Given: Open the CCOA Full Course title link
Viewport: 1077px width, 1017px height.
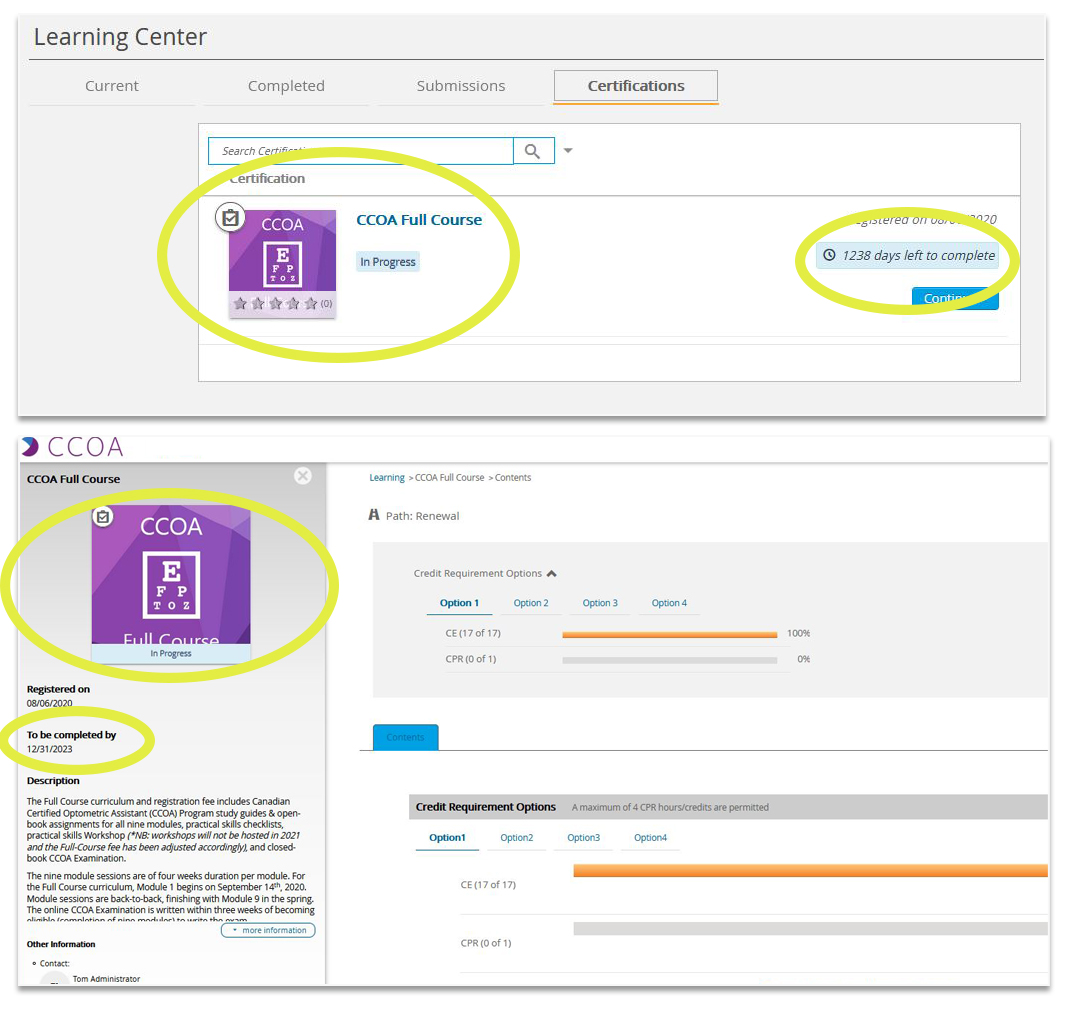Looking at the screenshot, I should pyautogui.click(x=419, y=220).
